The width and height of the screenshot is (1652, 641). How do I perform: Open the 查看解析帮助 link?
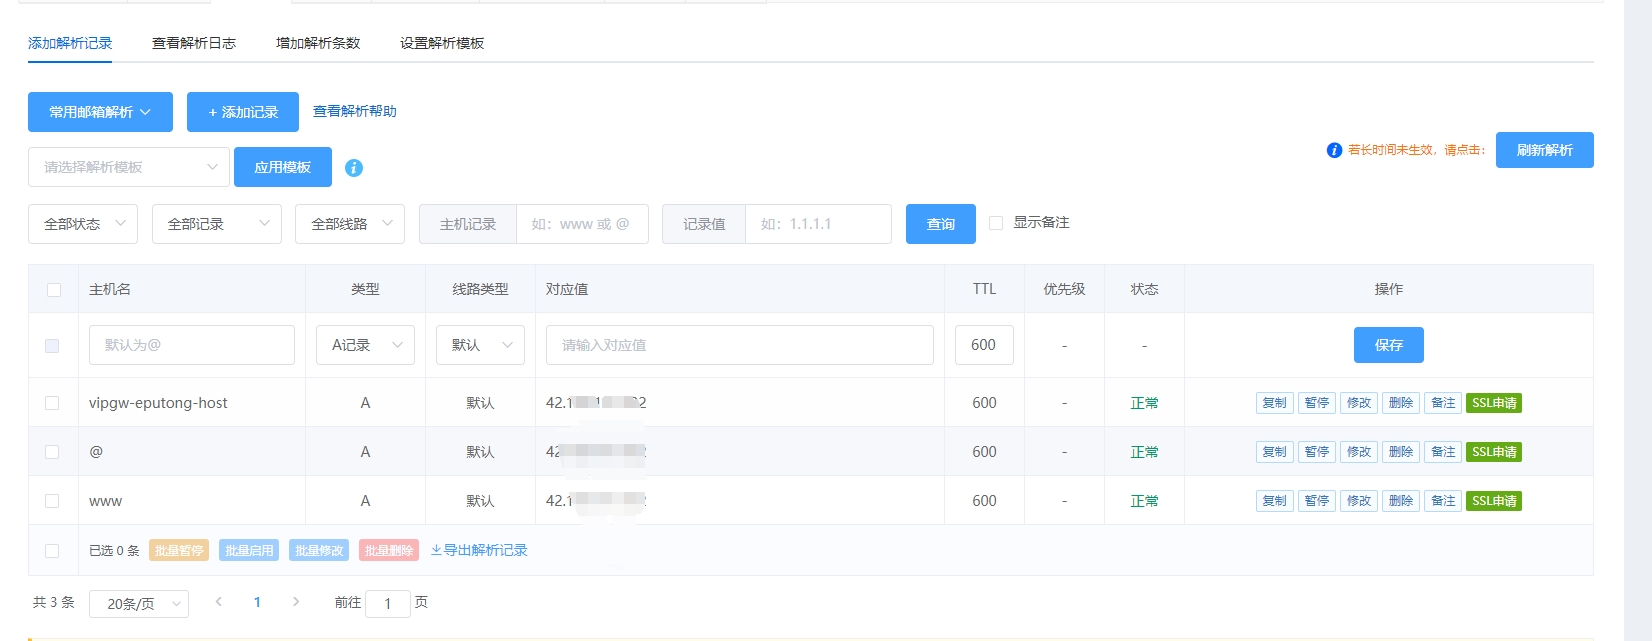coord(355,111)
